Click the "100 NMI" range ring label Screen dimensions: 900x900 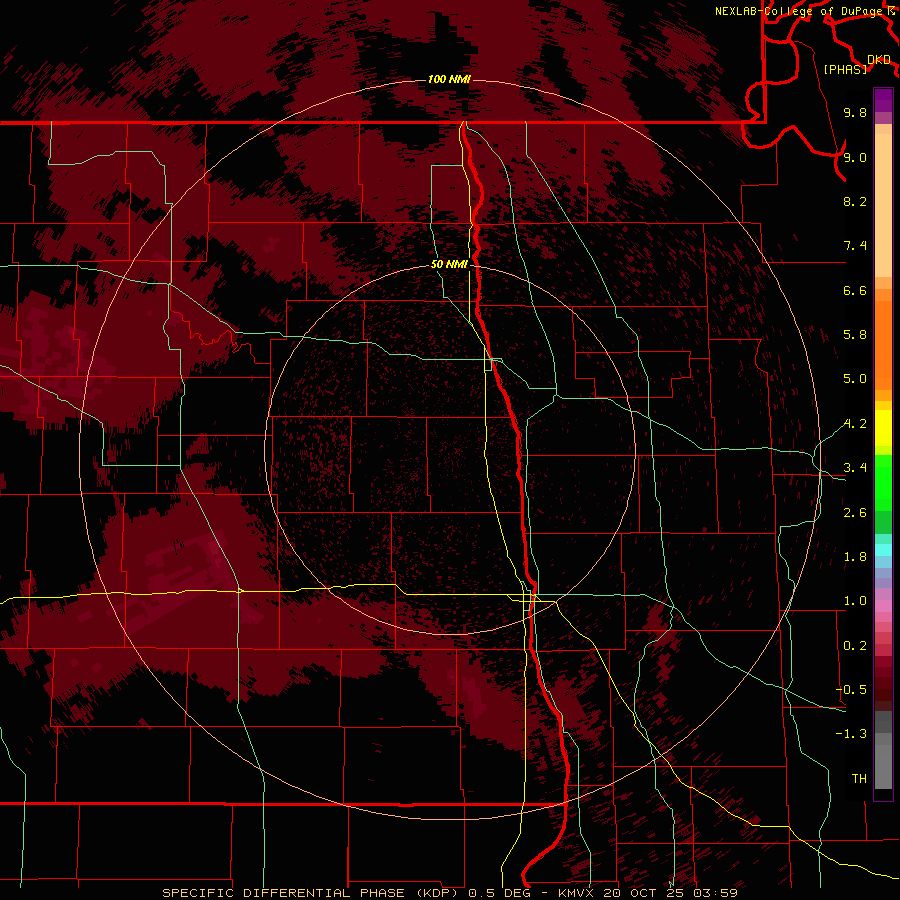pos(449,79)
